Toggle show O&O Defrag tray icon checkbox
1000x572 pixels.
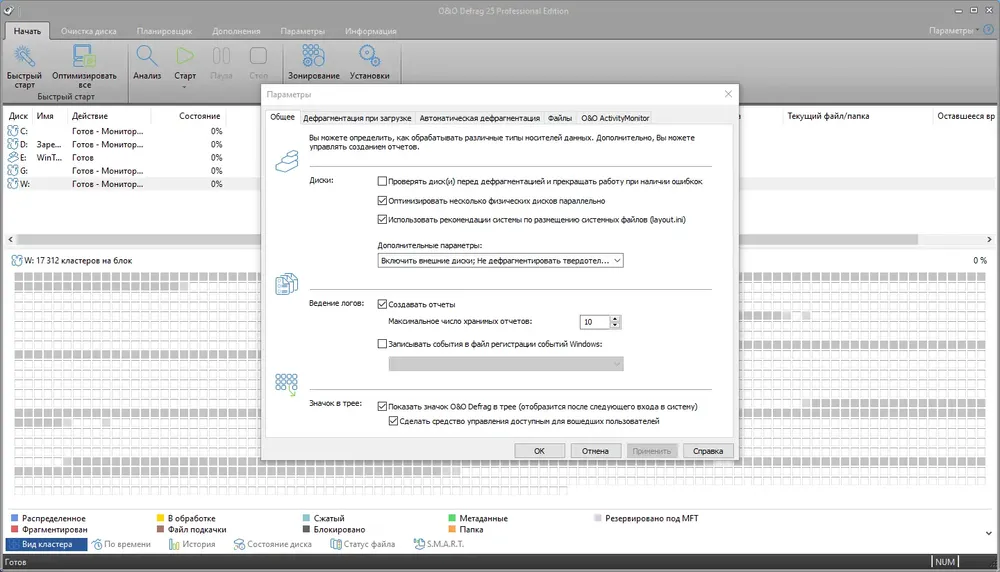(382, 406)
